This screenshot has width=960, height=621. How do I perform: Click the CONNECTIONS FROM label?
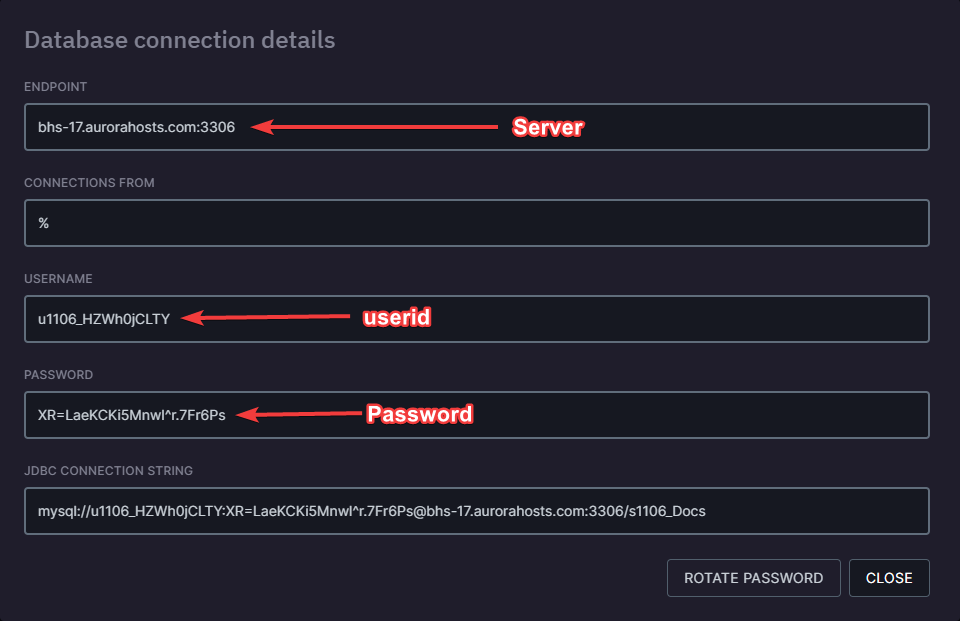coord(90,183)
